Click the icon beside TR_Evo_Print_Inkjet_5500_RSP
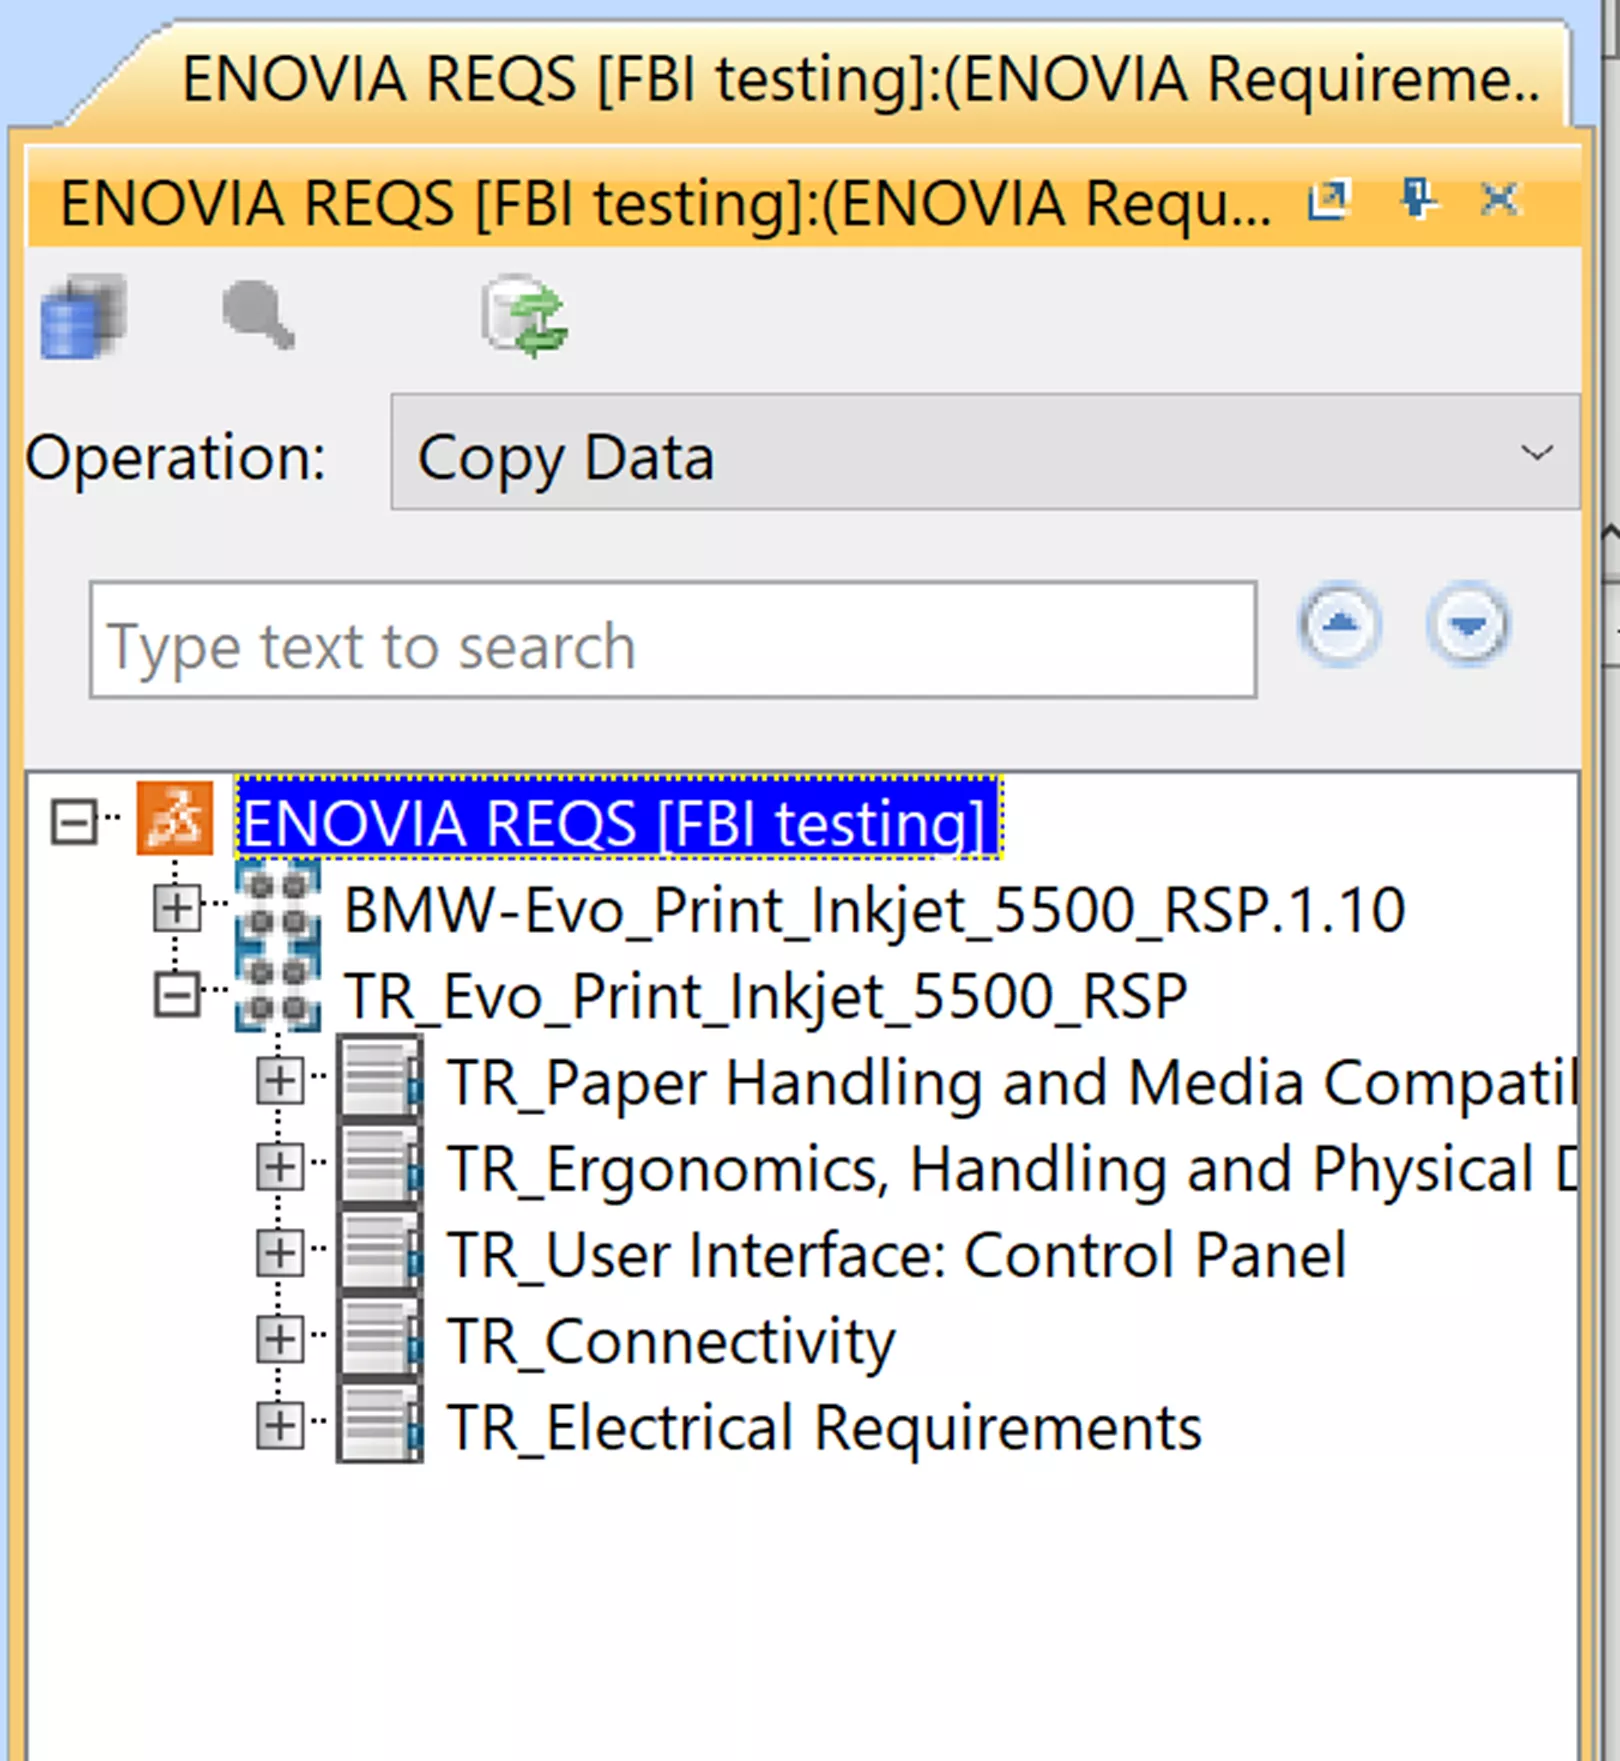 coord(278,991)
